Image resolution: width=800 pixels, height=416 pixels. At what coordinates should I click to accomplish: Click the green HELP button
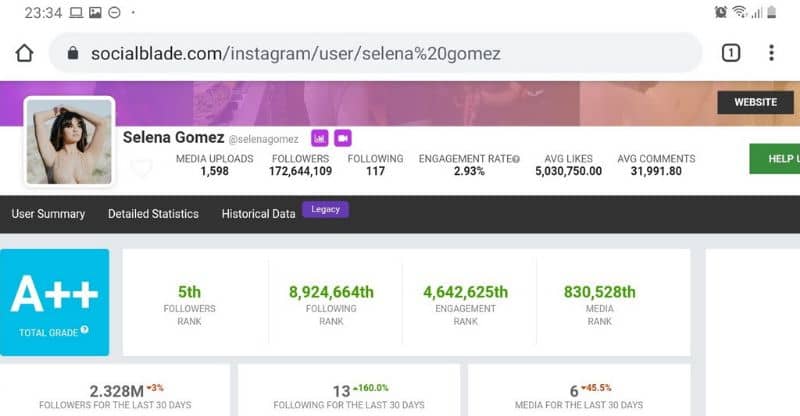point(775,159)
